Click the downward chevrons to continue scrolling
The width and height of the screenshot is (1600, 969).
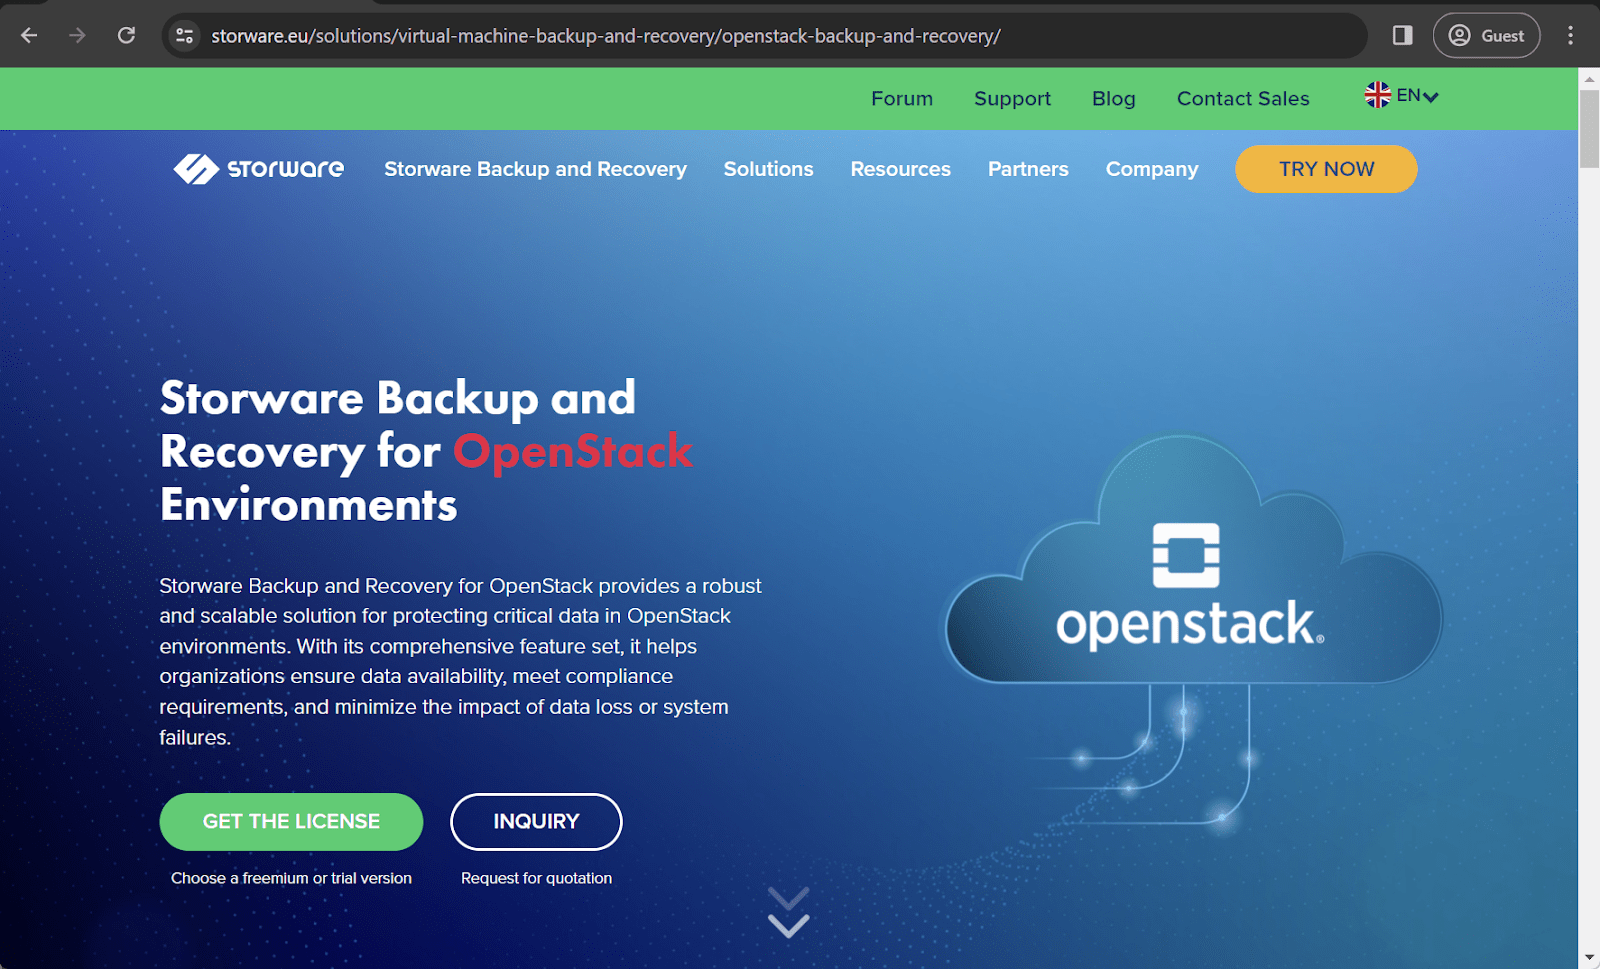click(x=788, y=911)
